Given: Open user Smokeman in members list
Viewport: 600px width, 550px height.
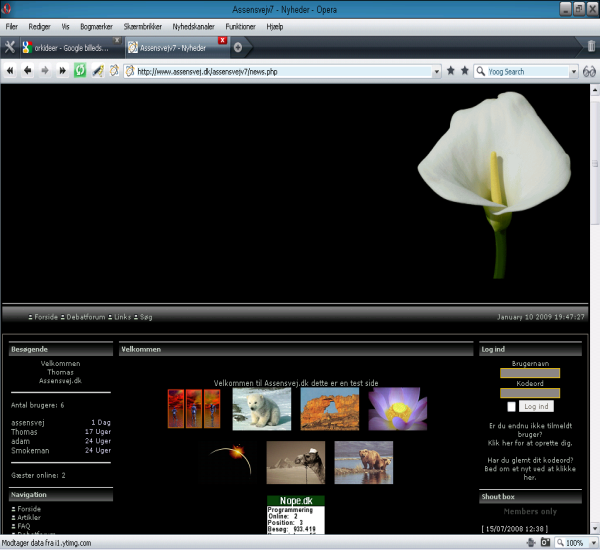Looking at the screenshot, I should 30,450.
